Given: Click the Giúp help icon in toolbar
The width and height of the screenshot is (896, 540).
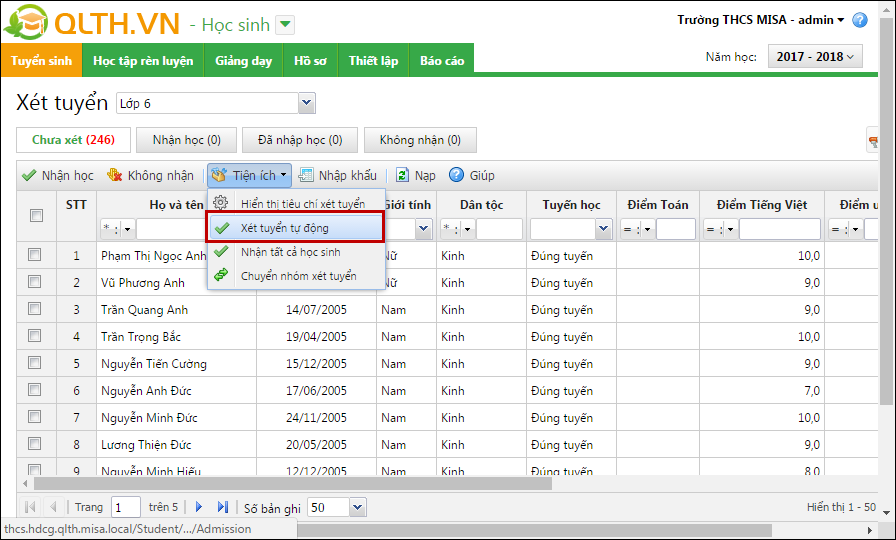Looking at the screenshot, I should click(x=456, y=175).
